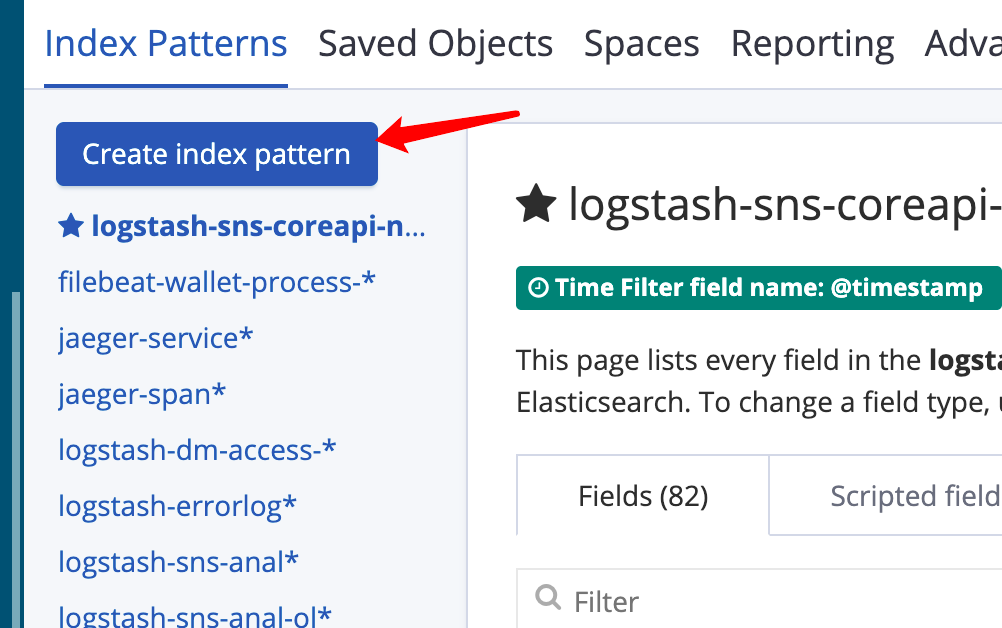1002x628 pixels.
Task: Choose the logstash-dm-access-* index pattern
Action: pos(197,450)
